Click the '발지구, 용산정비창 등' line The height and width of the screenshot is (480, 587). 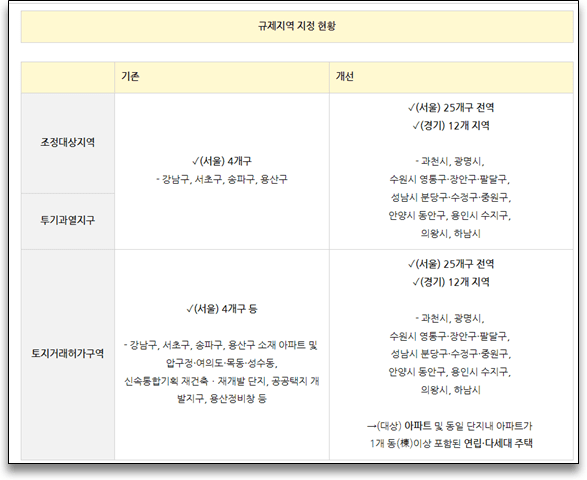tap(222, 398)
